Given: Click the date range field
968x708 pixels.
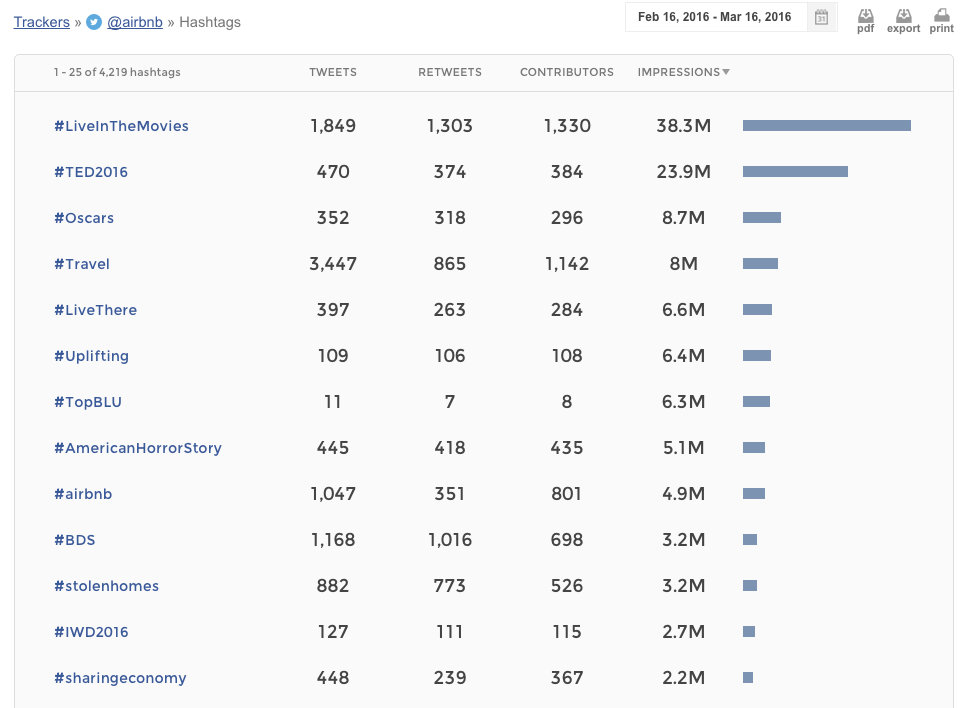Looking at the screenshot, I should point(715,17).
